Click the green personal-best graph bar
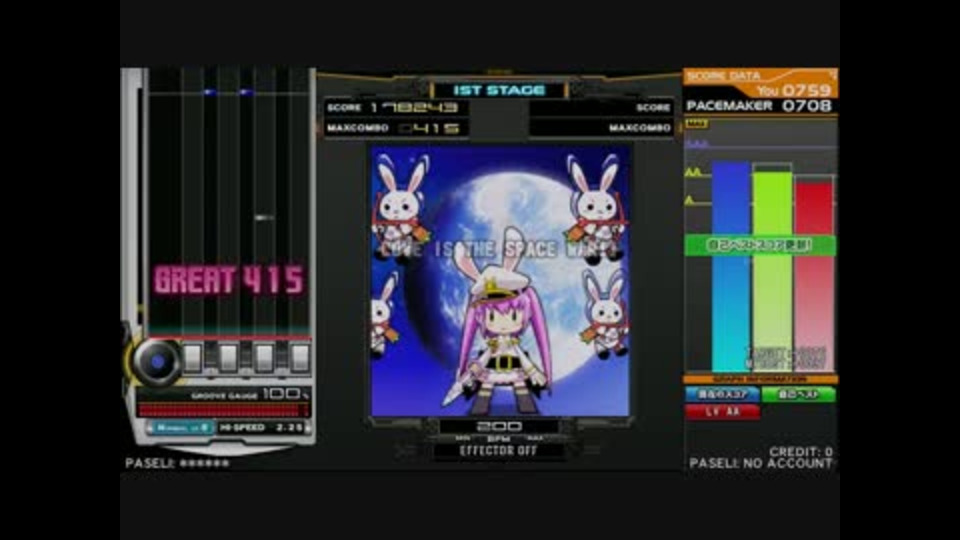 772,272
